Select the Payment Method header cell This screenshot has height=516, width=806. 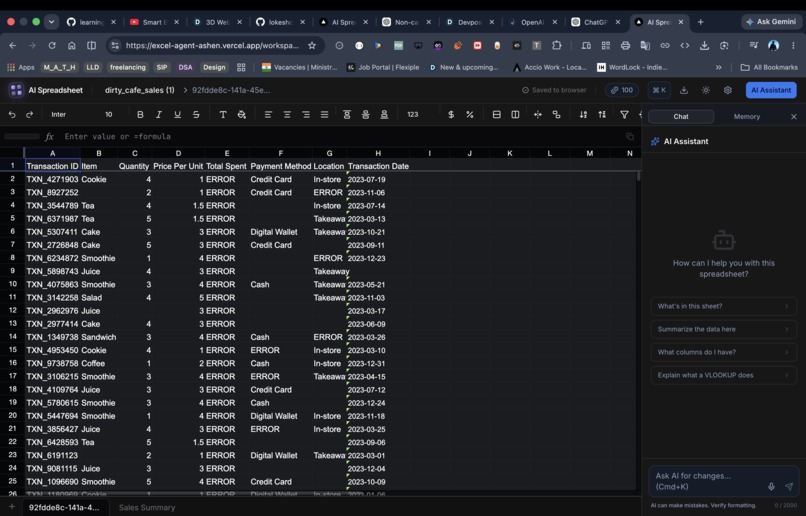point(281,166)
